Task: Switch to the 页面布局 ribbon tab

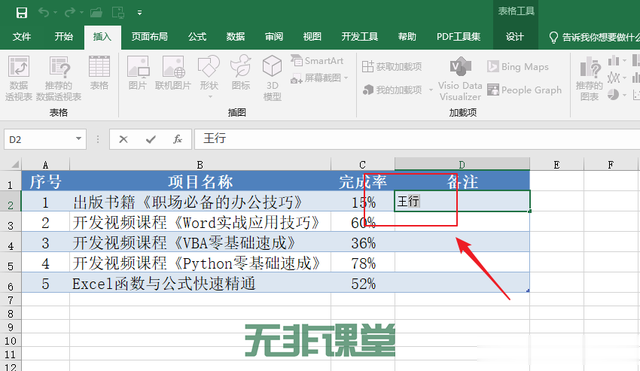Action: pos(149,37)
